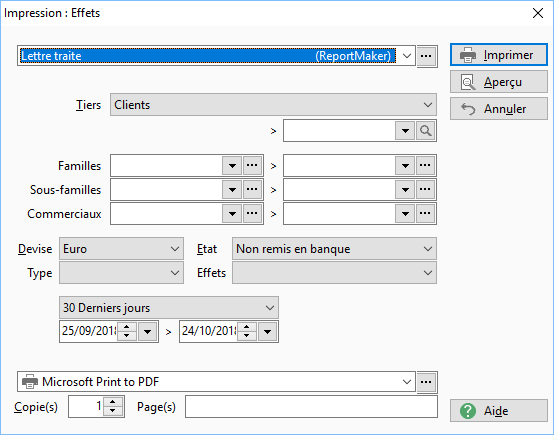Click the Imprimer printer button
The image size is (554, 435).
pos(499,55)
